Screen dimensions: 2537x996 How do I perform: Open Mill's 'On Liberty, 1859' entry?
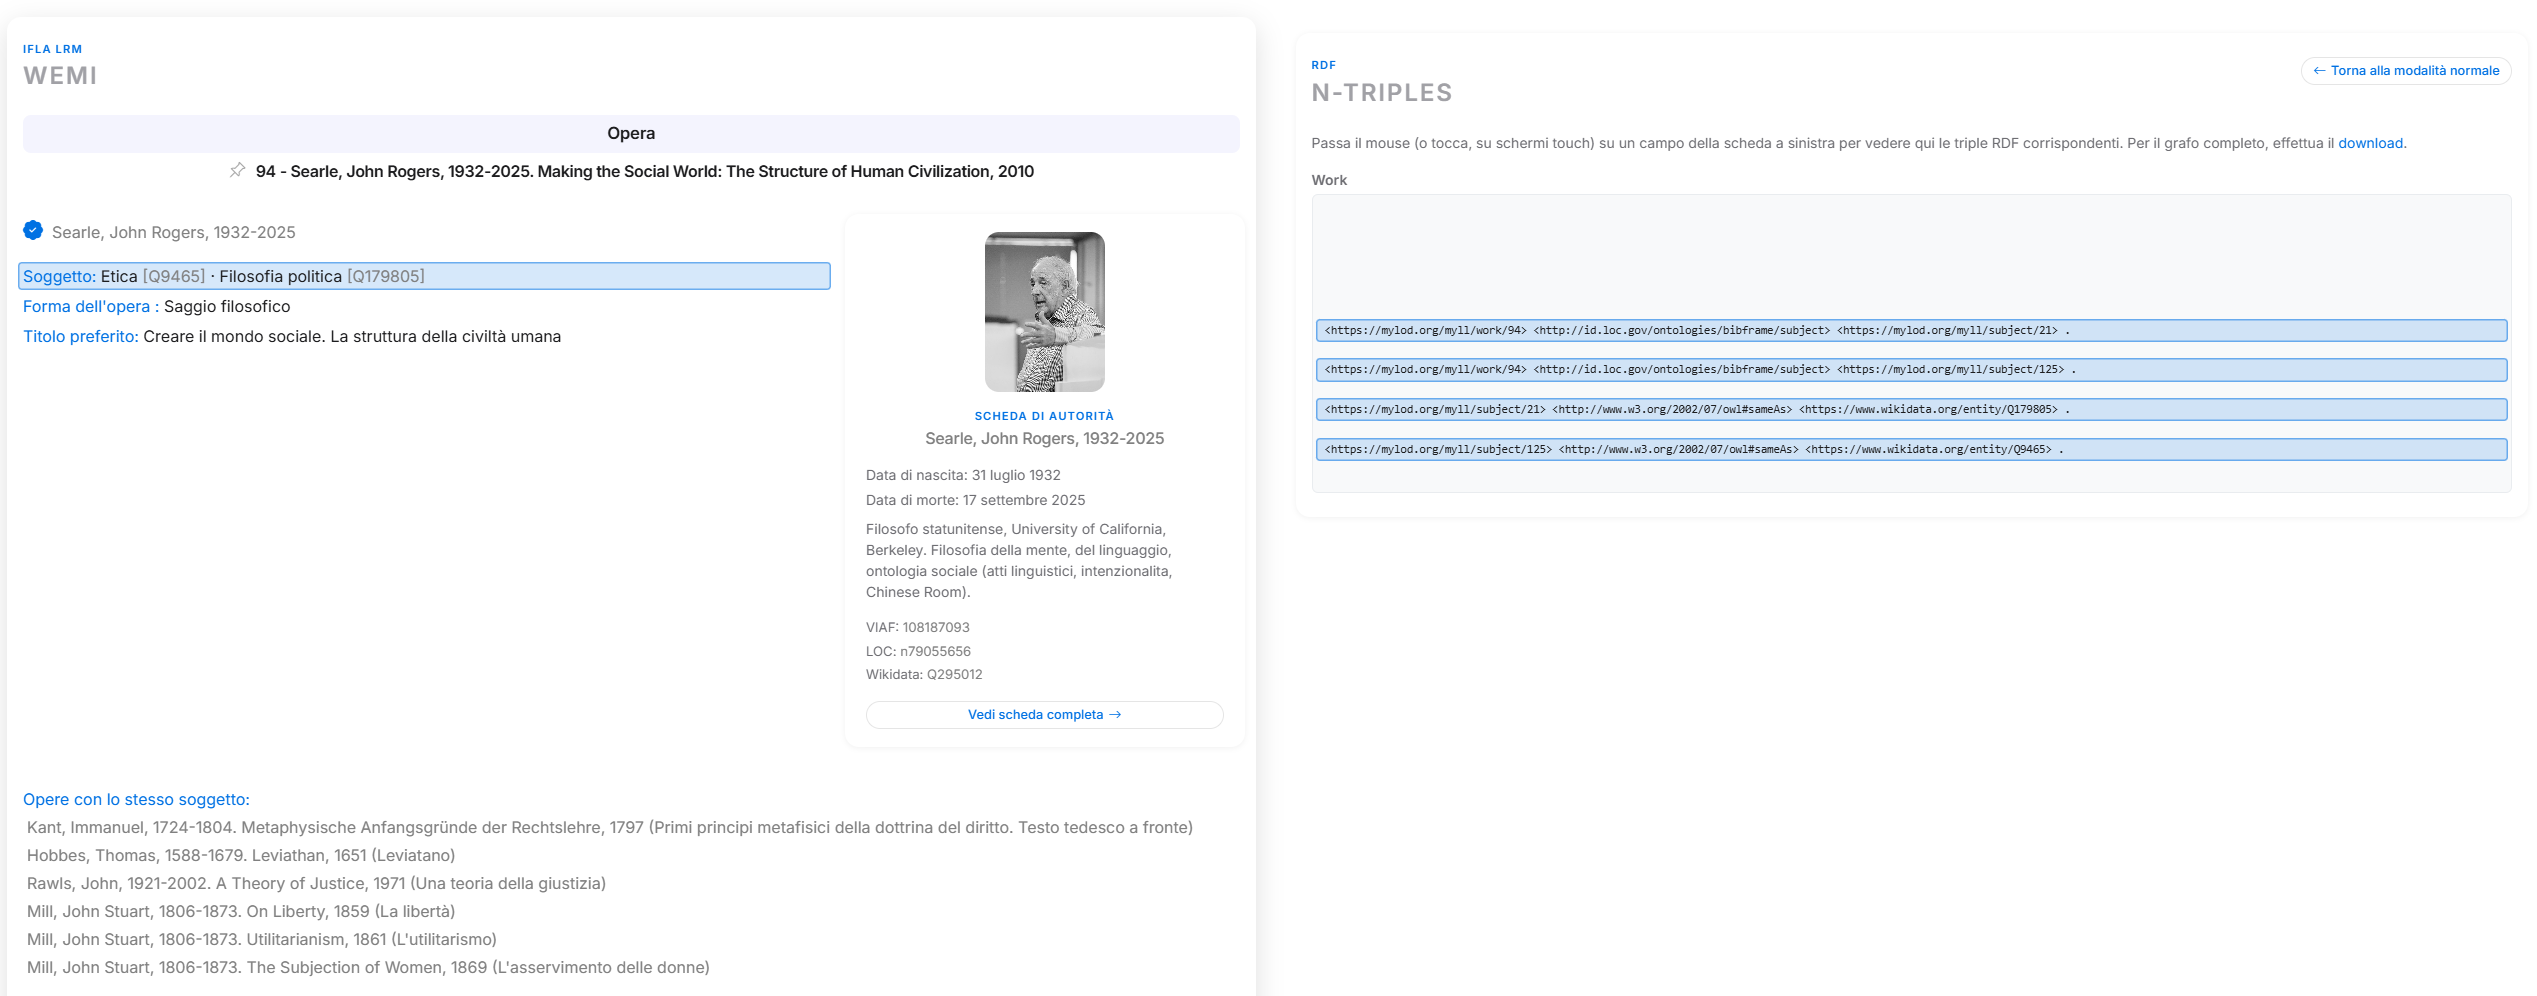pyautogui.click(x=241, y=912)
